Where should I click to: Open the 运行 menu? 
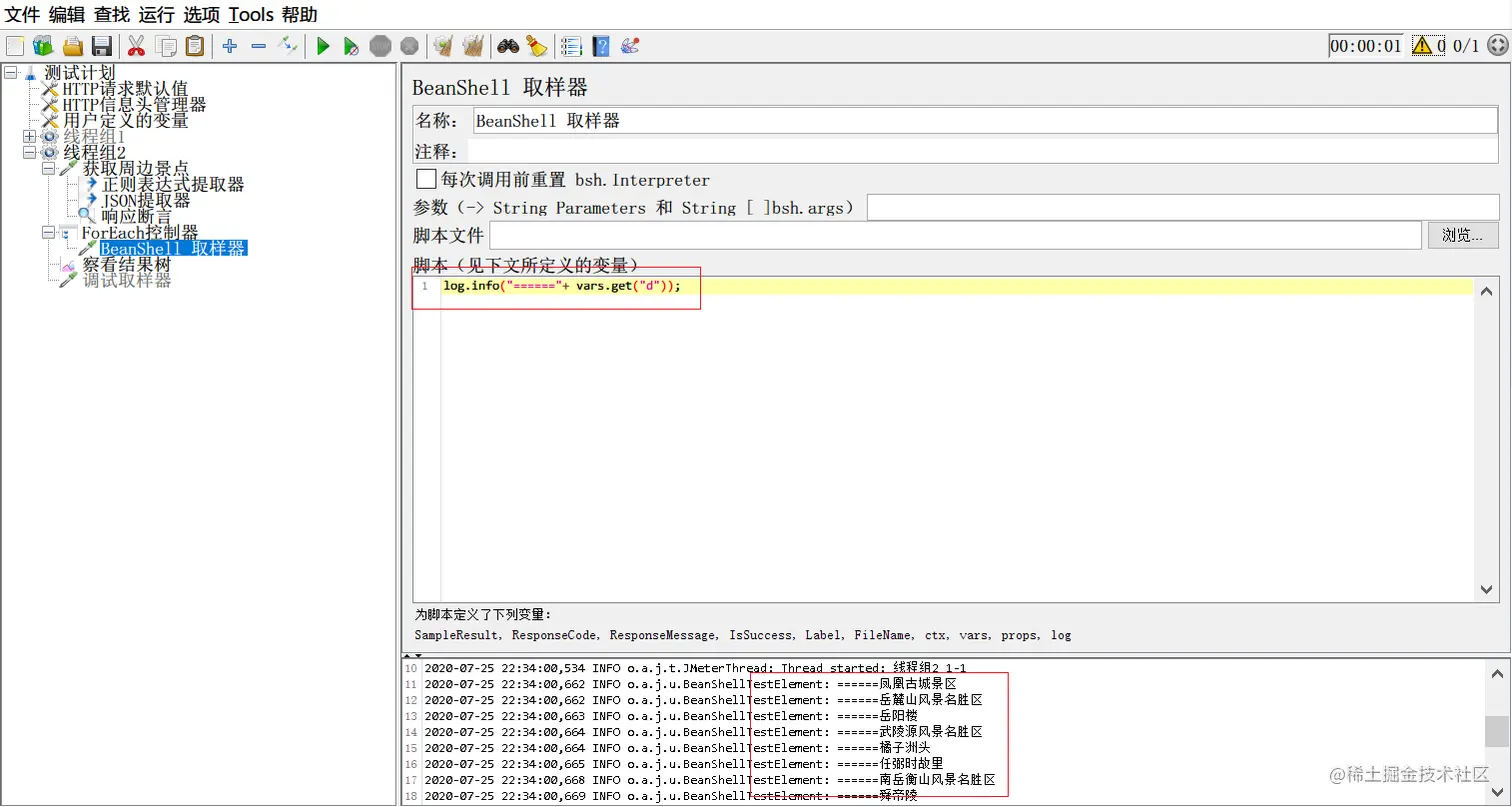155,14
